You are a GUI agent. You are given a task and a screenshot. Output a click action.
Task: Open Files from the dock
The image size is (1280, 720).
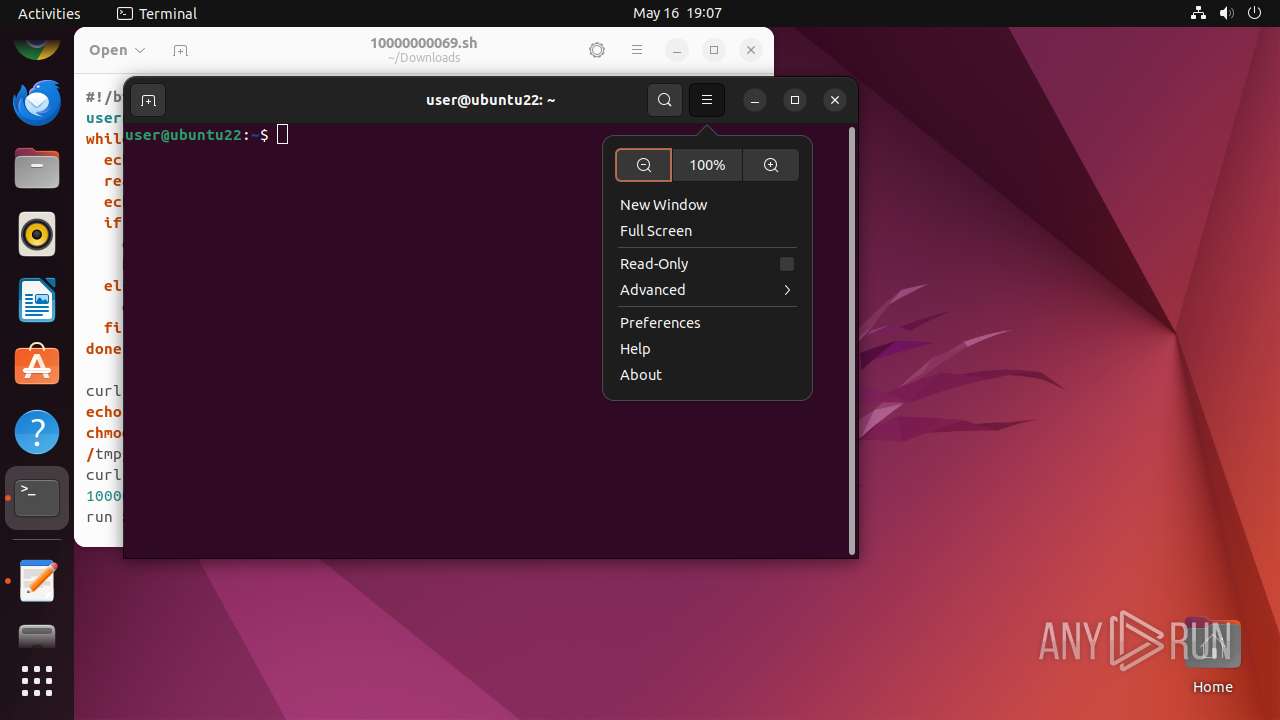(x=37, y=169)
